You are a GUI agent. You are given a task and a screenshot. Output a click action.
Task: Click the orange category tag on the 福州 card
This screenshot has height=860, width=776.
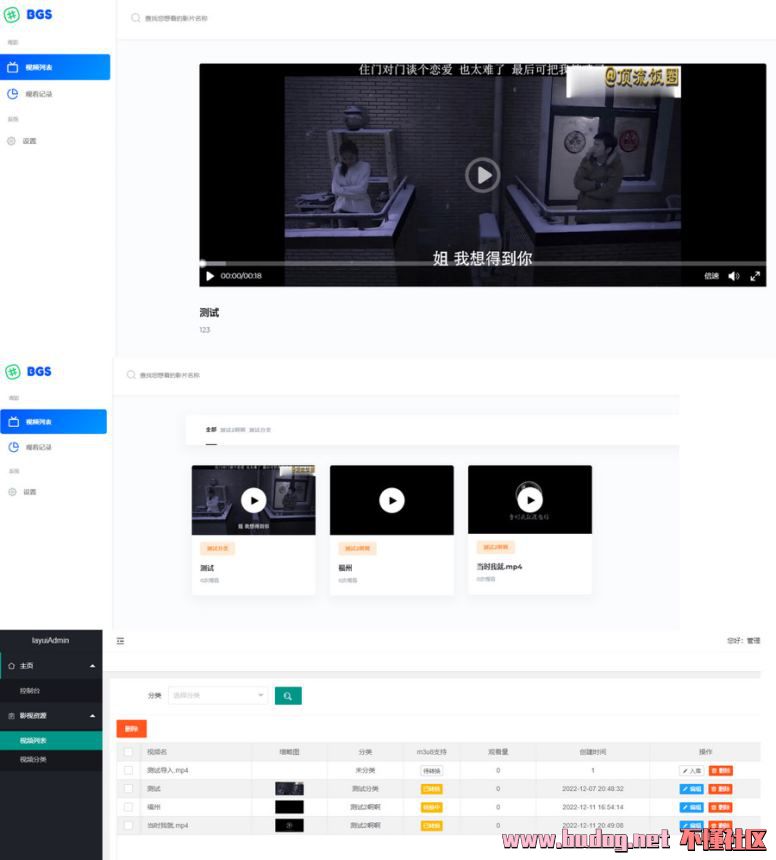[357, 548]
